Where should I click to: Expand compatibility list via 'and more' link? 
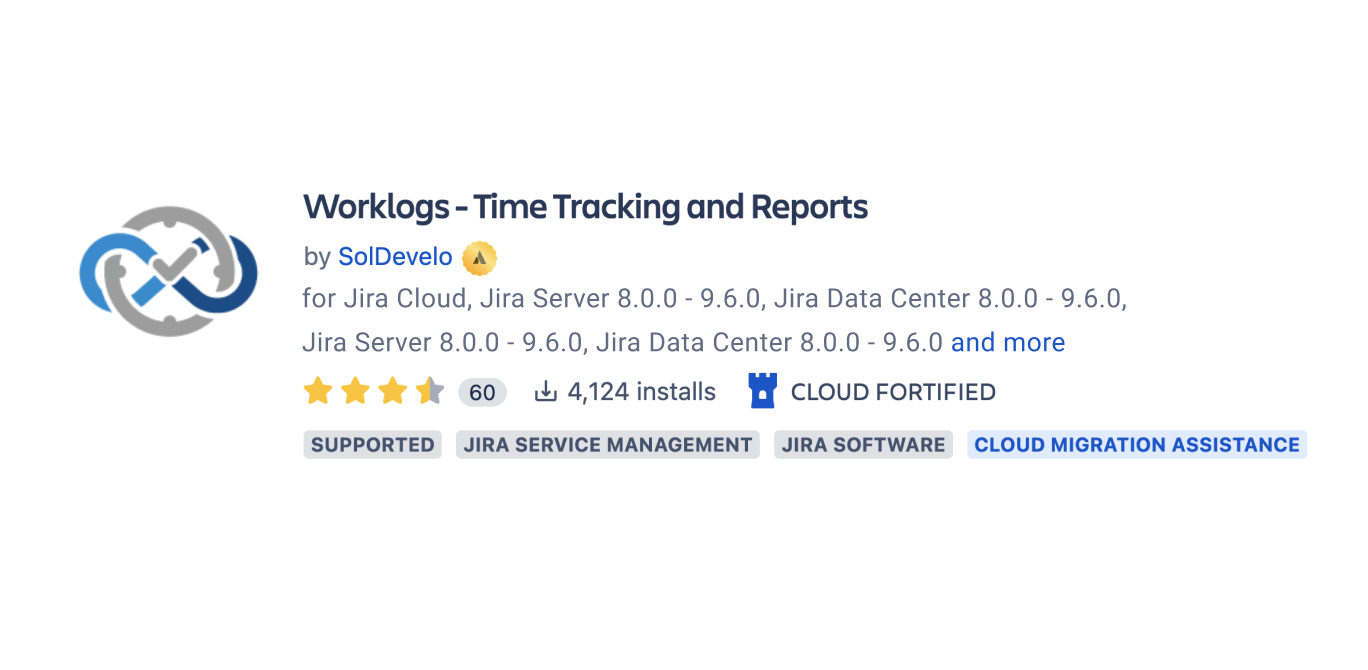1008,342
